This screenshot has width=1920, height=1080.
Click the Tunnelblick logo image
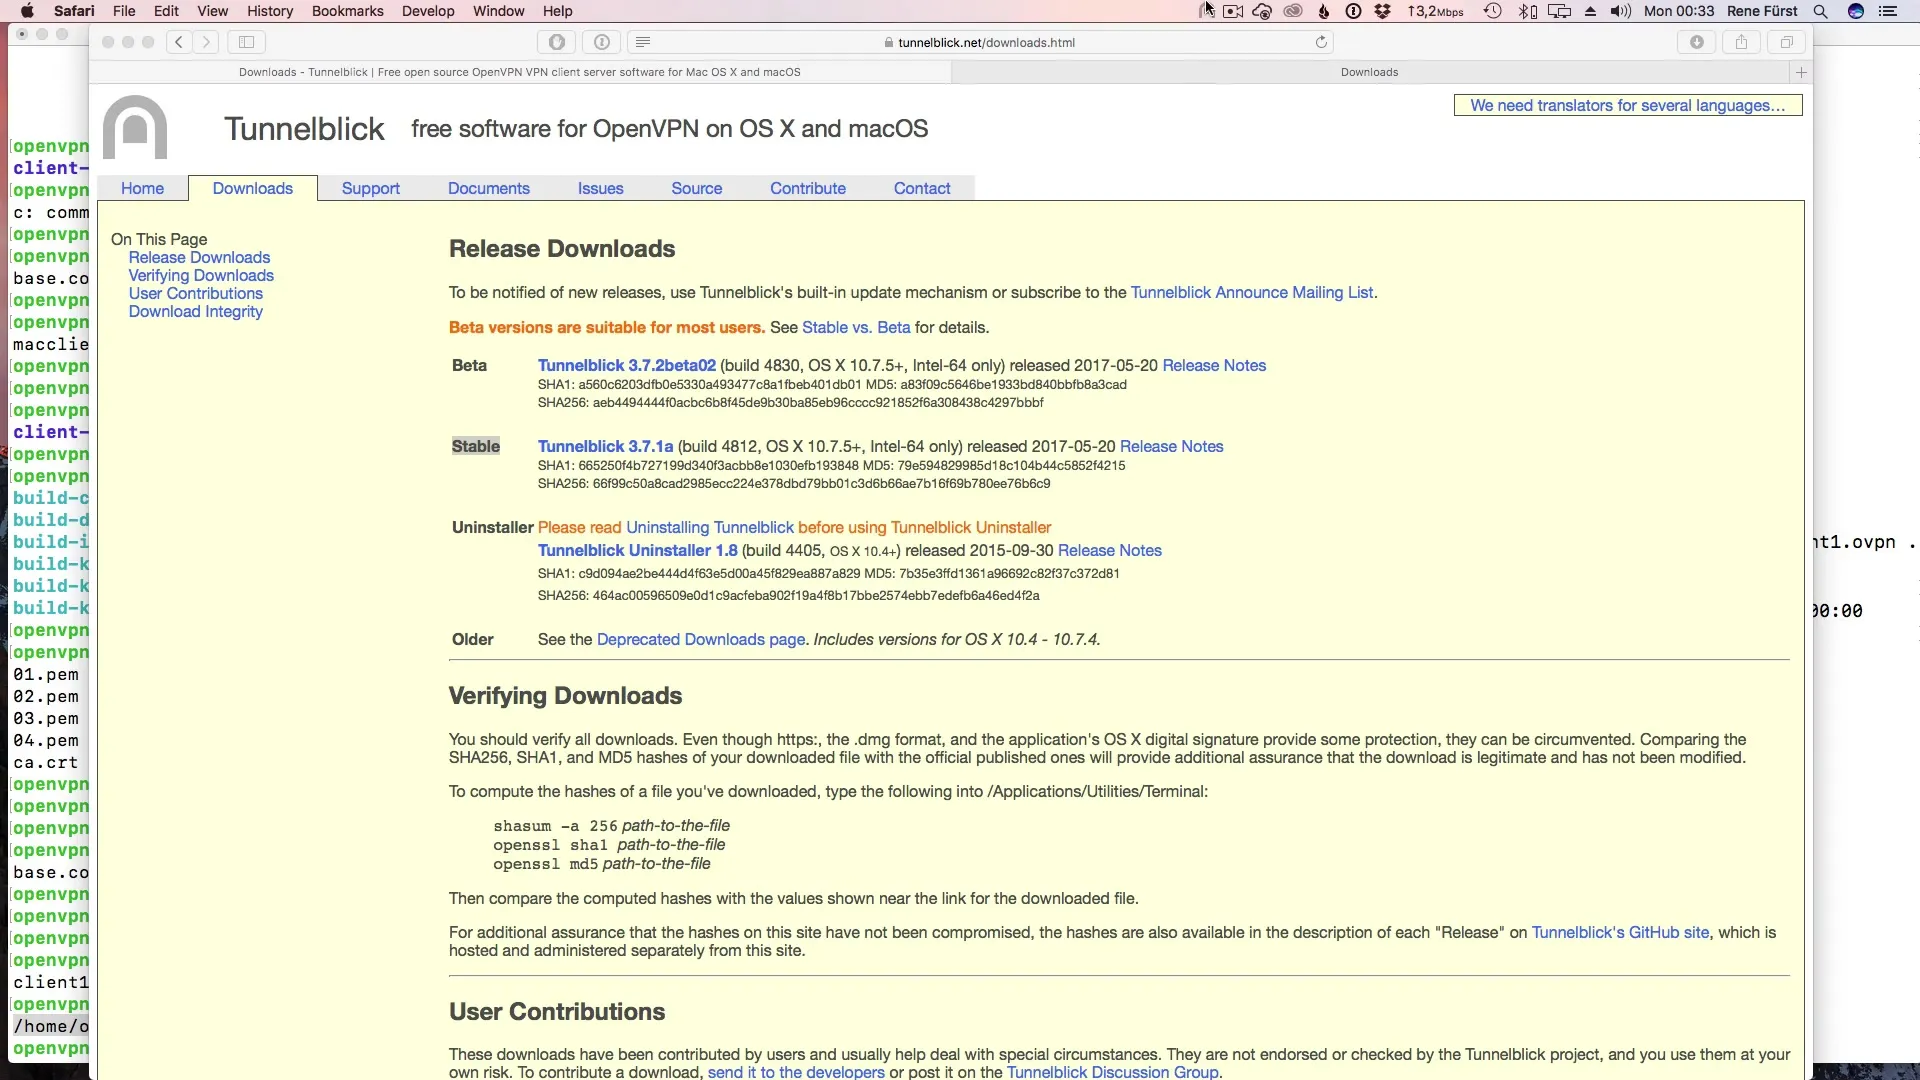(x=135, y=127)
